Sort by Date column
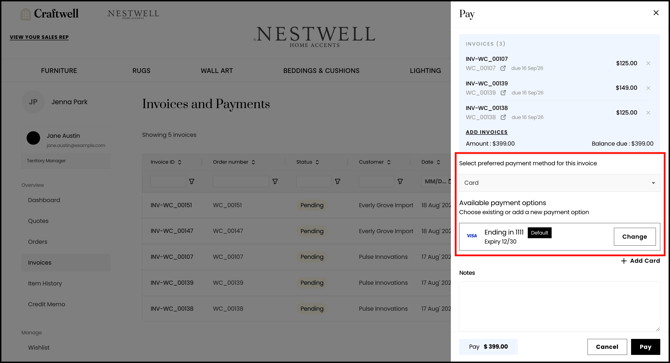 tap(438, 162)
